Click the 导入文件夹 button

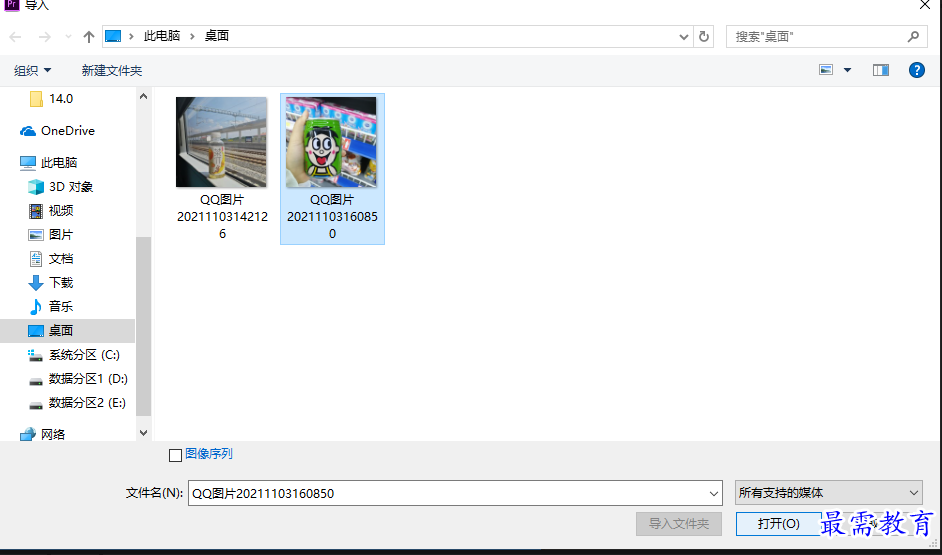[x=679, y=524]
